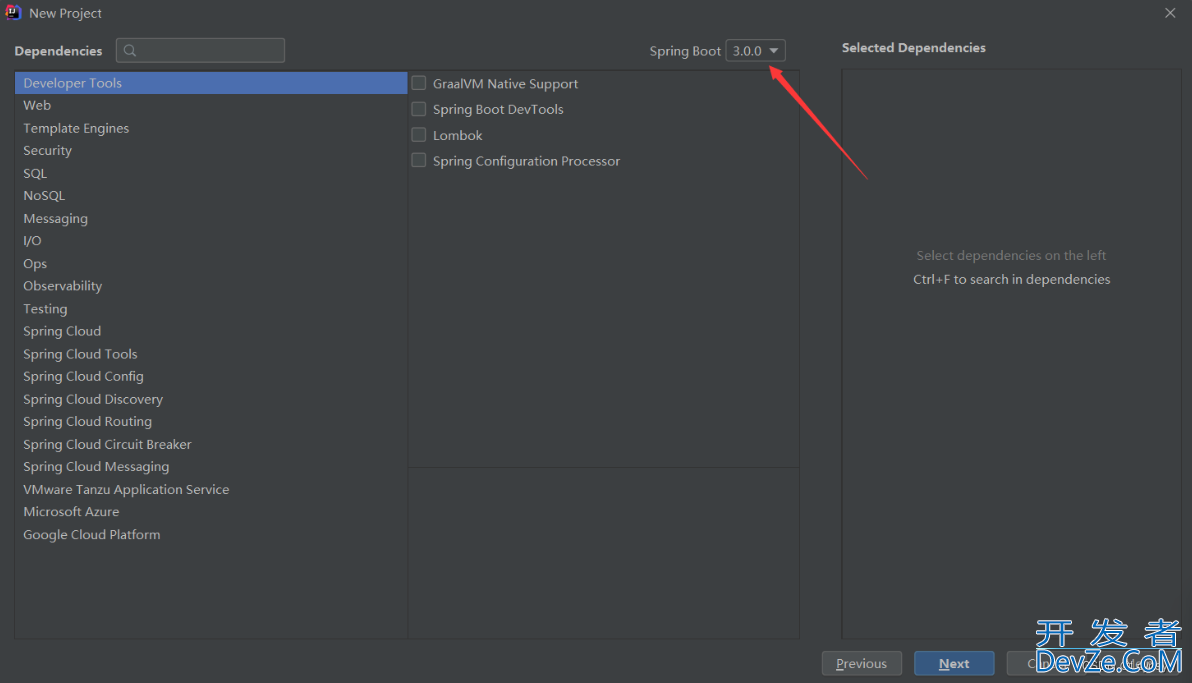Select the I/O category
The image size is (1192, 683).
[x=211, y=240]
